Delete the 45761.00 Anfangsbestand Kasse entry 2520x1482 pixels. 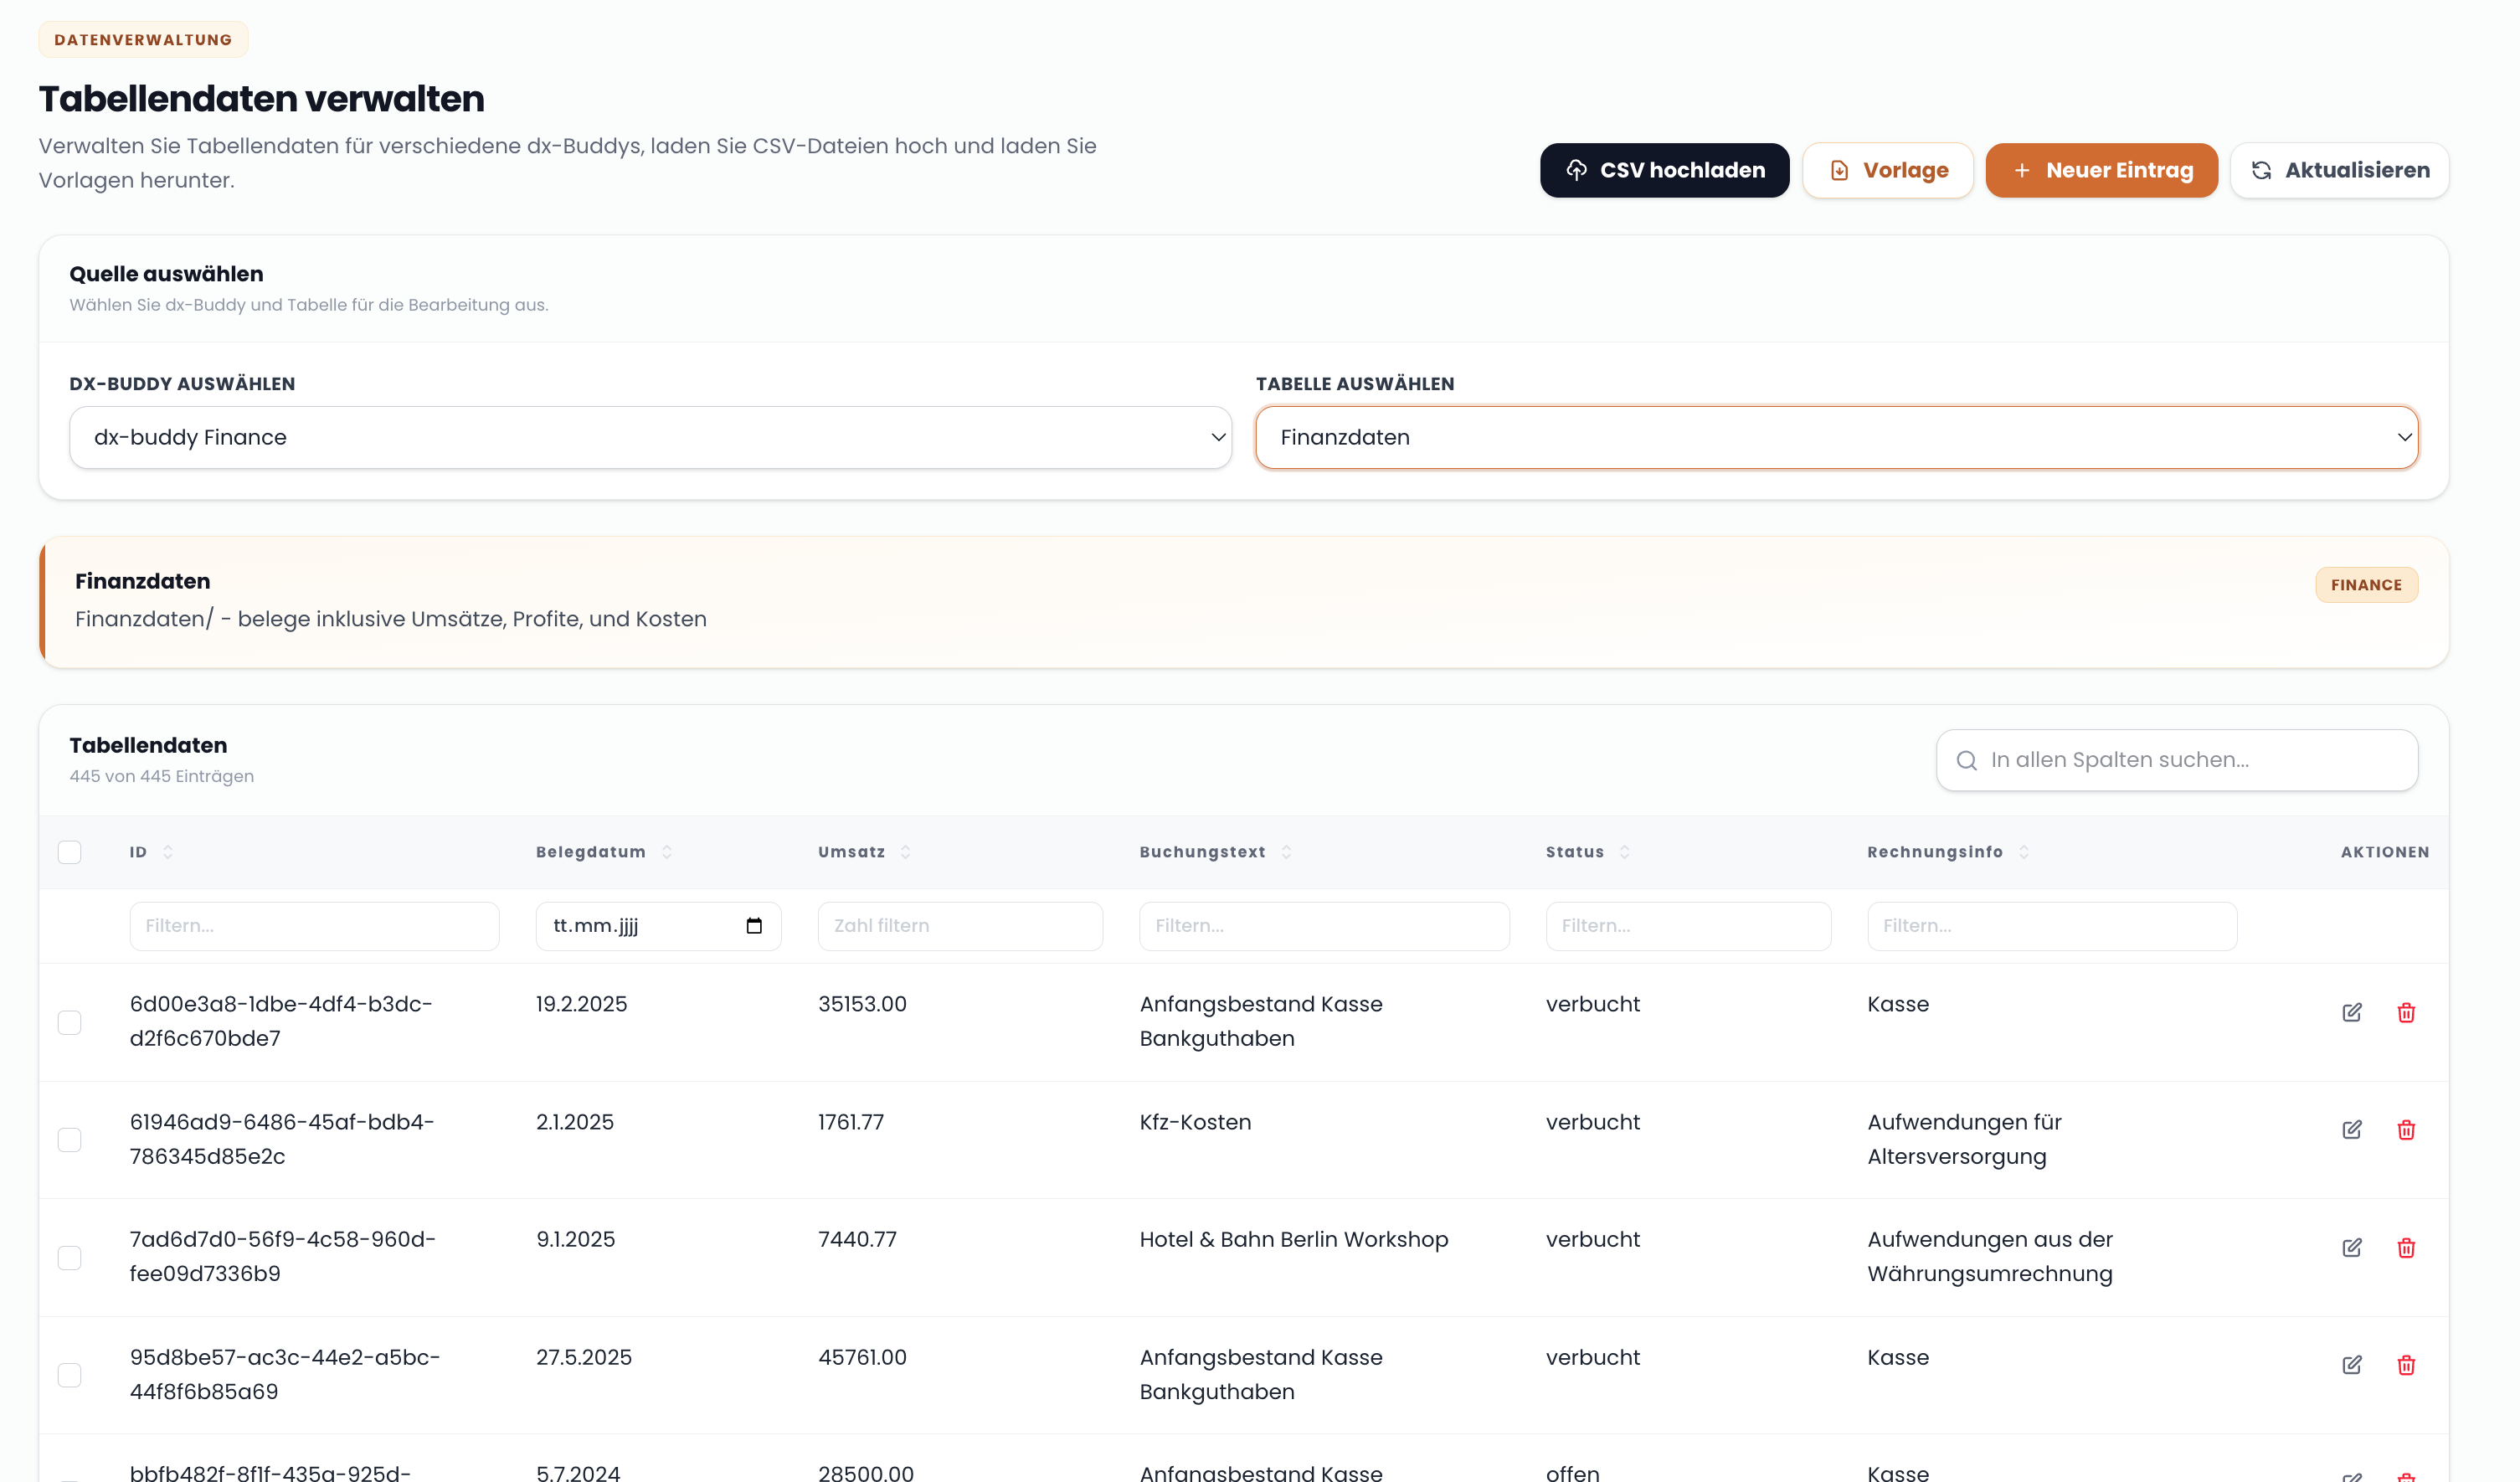(2406, 1365)
